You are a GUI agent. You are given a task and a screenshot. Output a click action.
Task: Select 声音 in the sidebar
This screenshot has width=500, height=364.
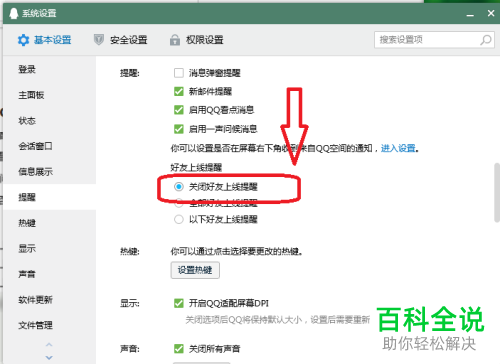click(49, 274)
